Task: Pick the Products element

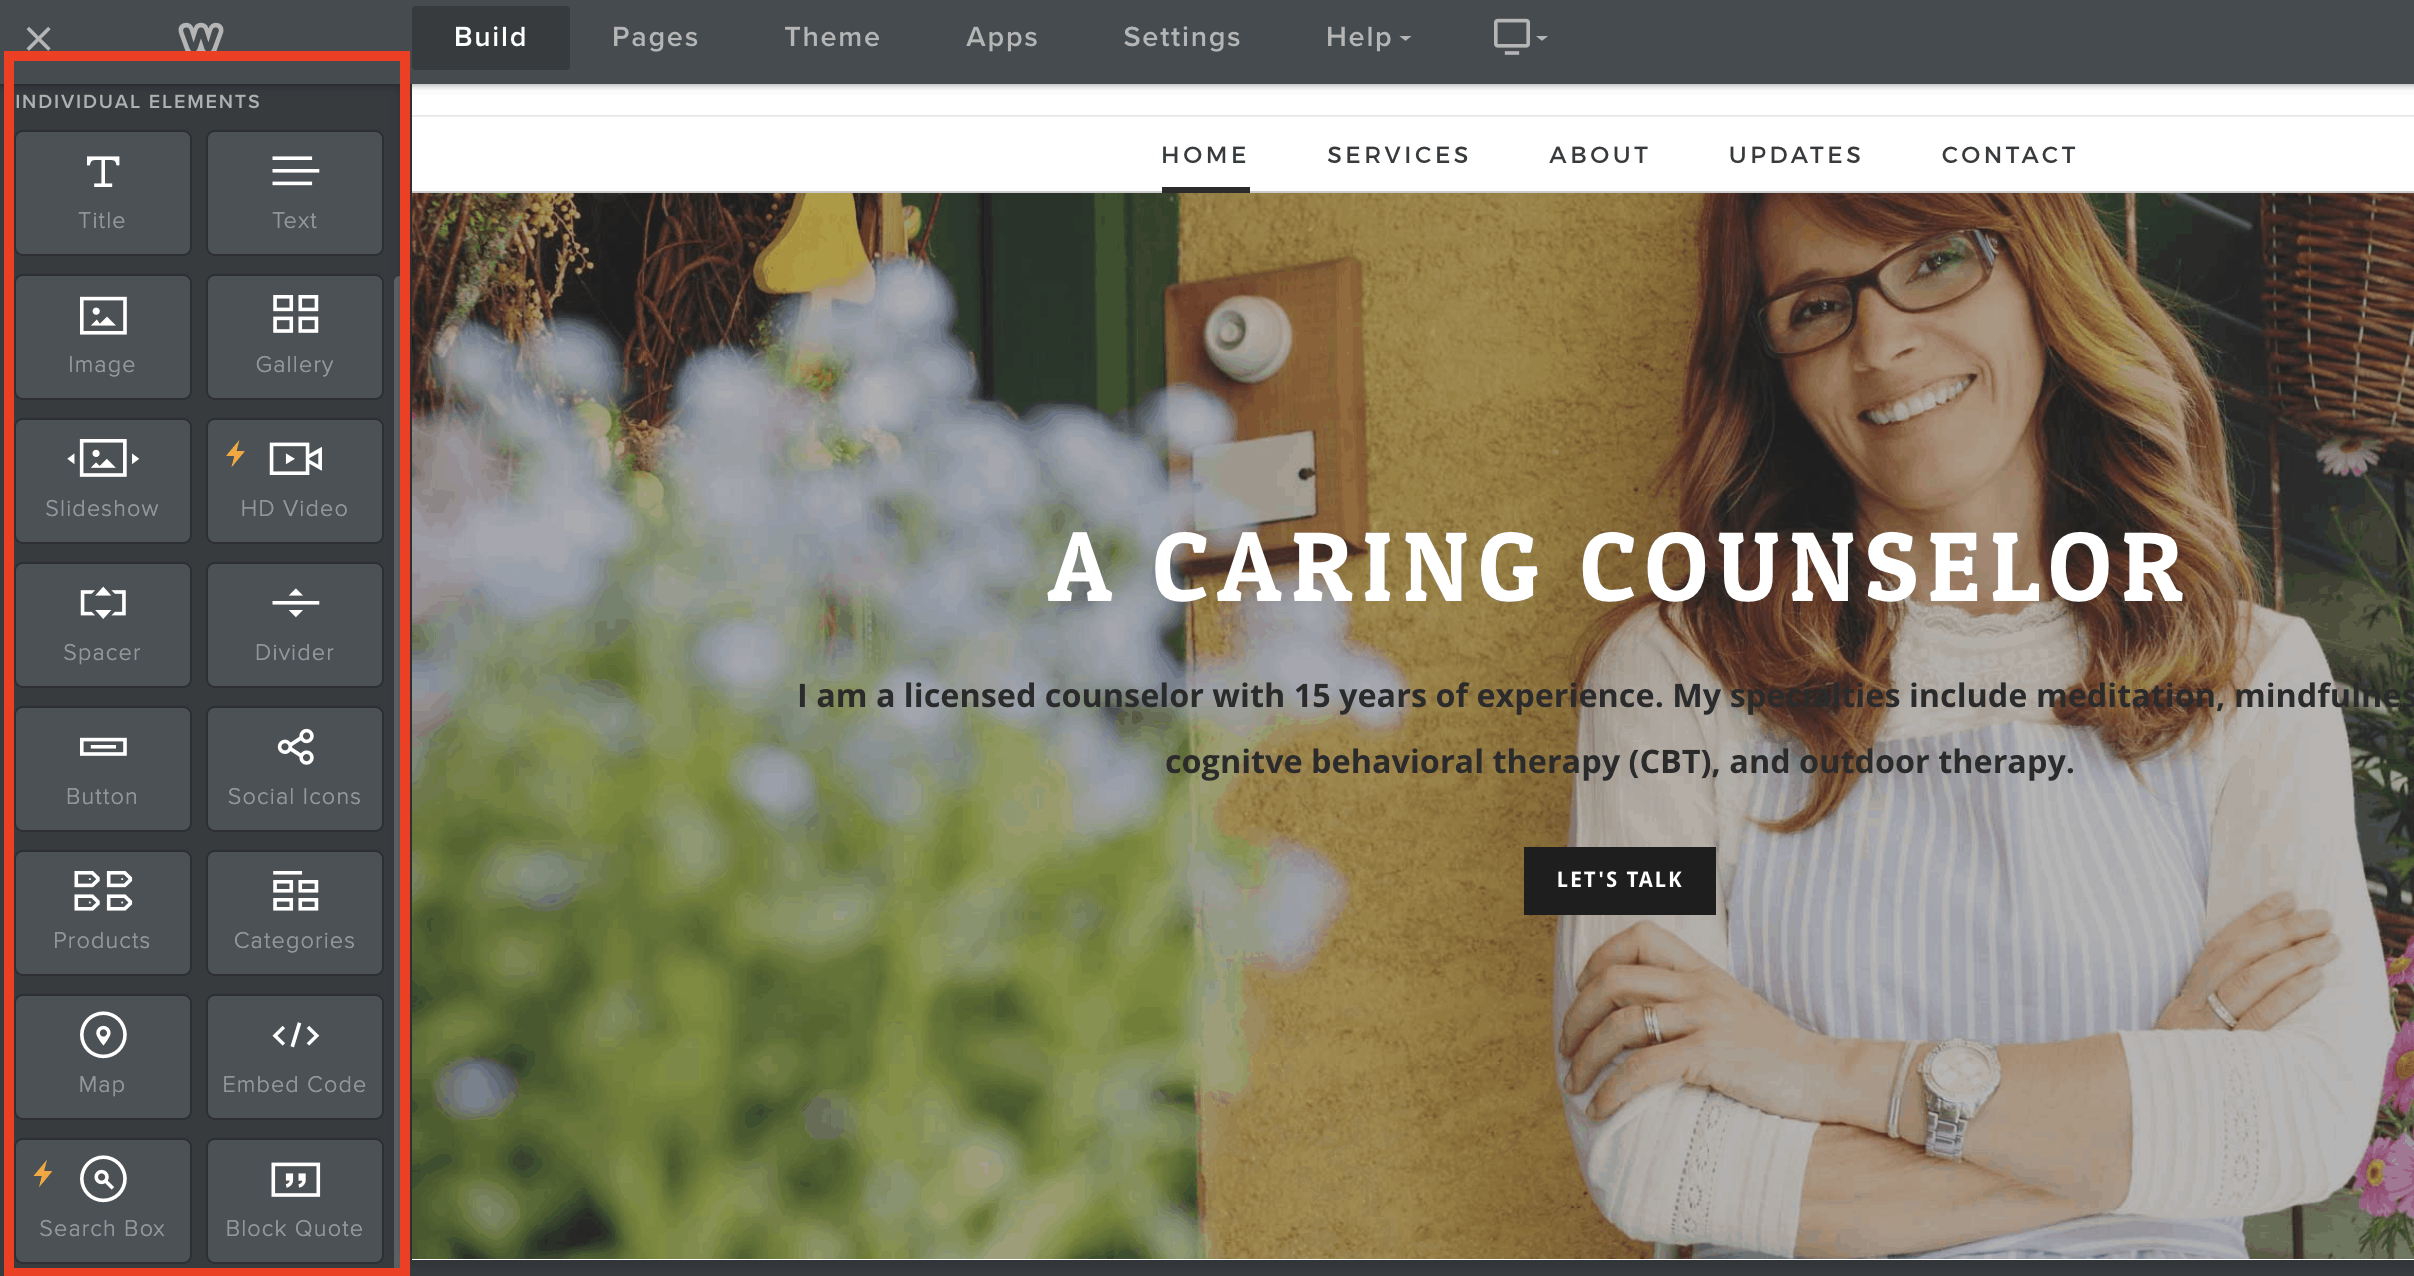Action: point(102,913)
